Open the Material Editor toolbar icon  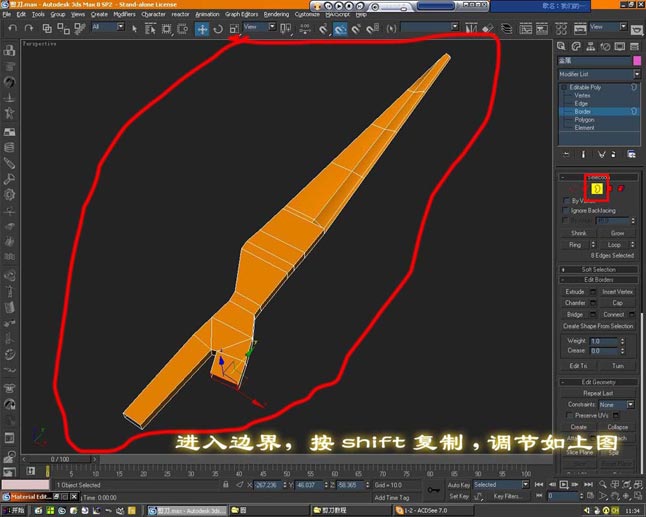coord(561,28)
